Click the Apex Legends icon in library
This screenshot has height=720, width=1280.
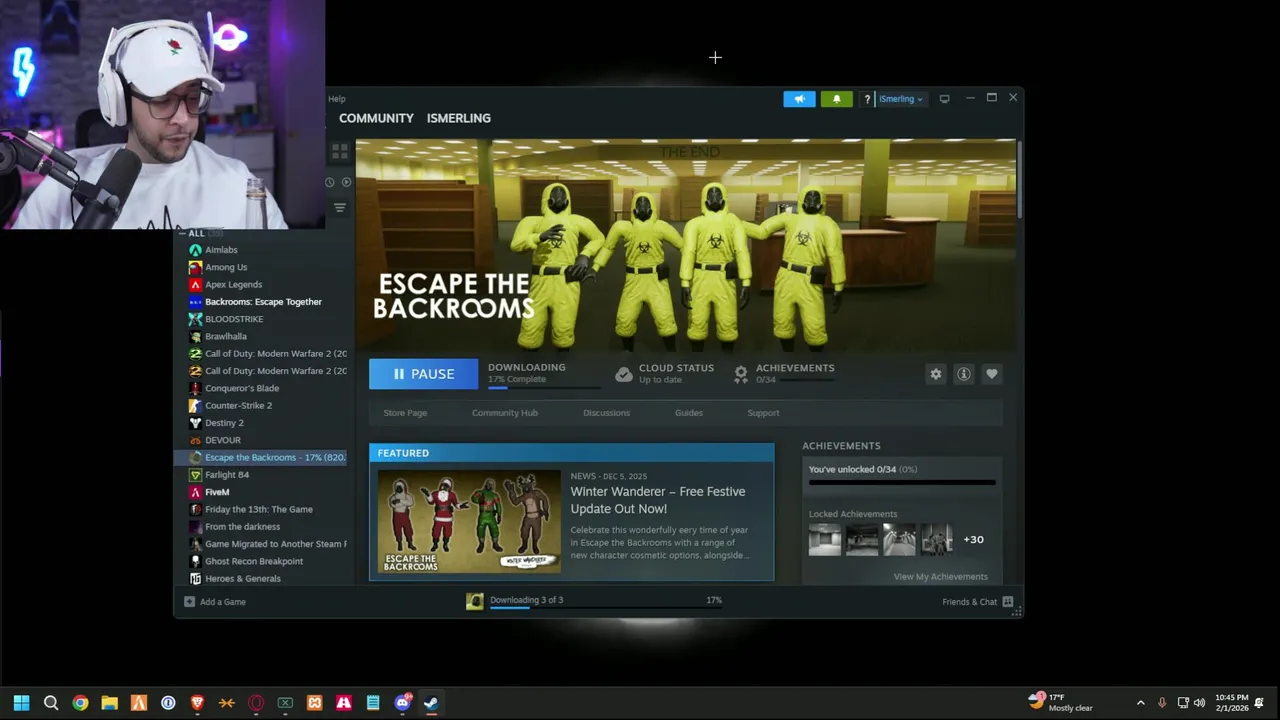point(196,284)
